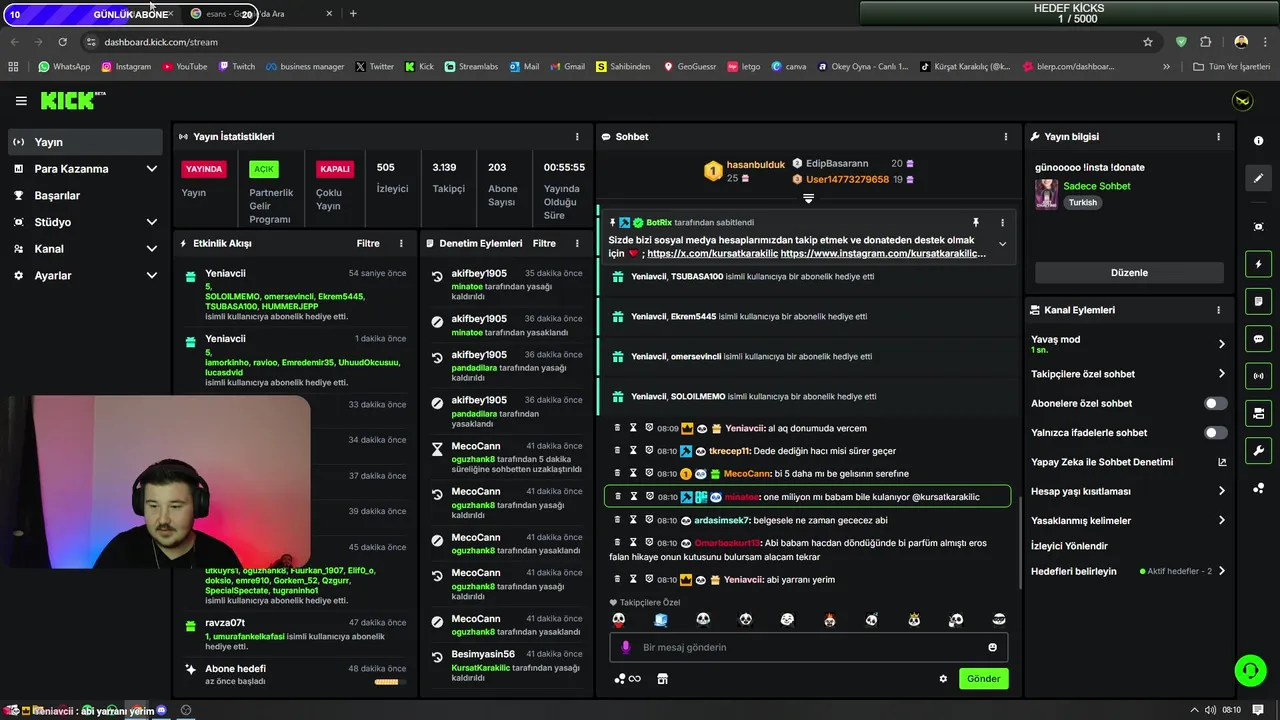This screenshot has height=720, width=1280.
Task: Expand the pinned message chevron
Action: click(x=1002, y=244)
